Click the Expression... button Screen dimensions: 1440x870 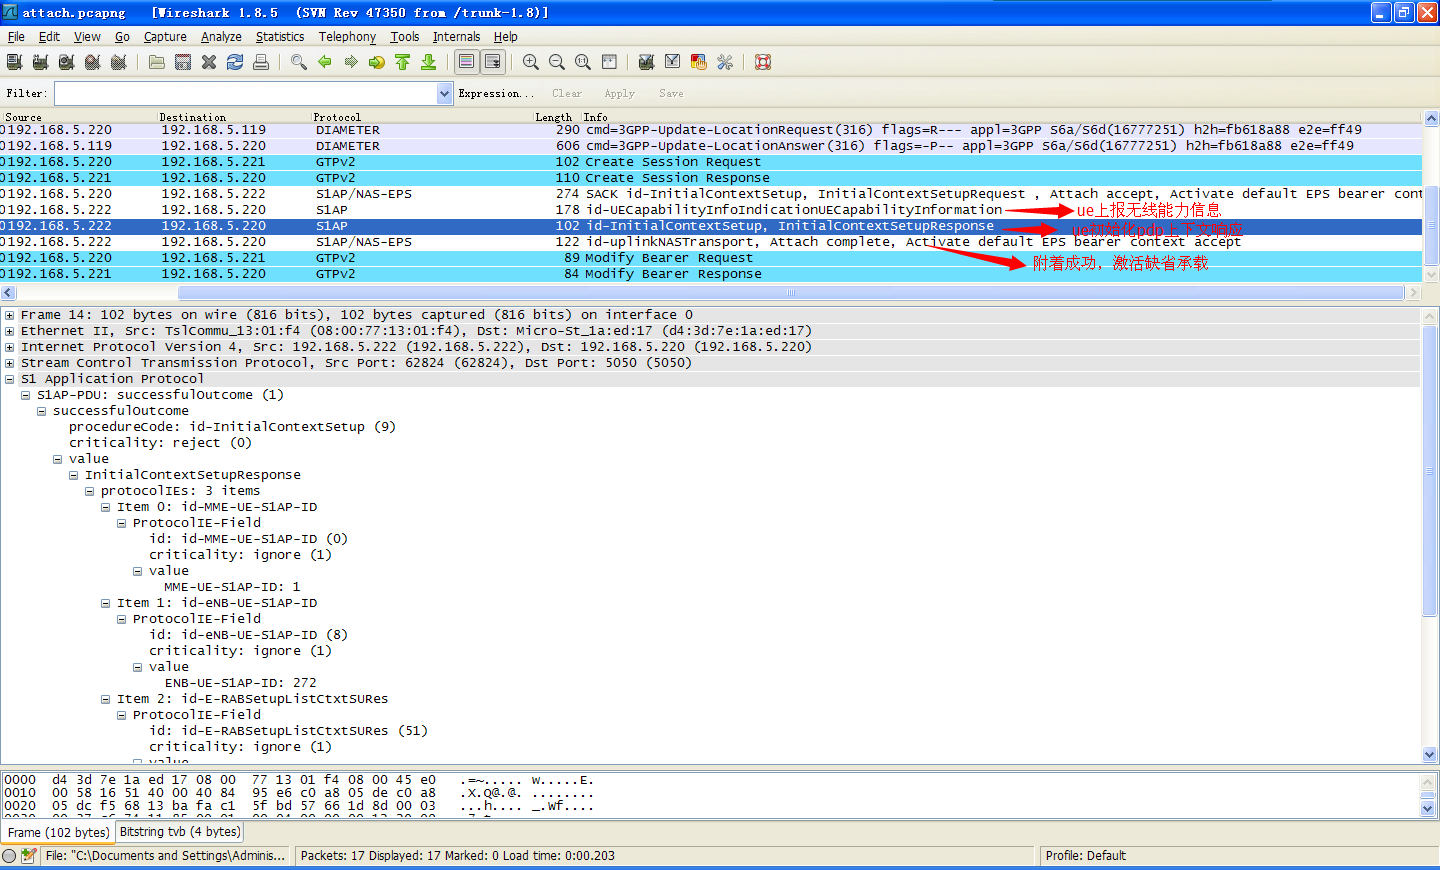(x=496, y=93)
